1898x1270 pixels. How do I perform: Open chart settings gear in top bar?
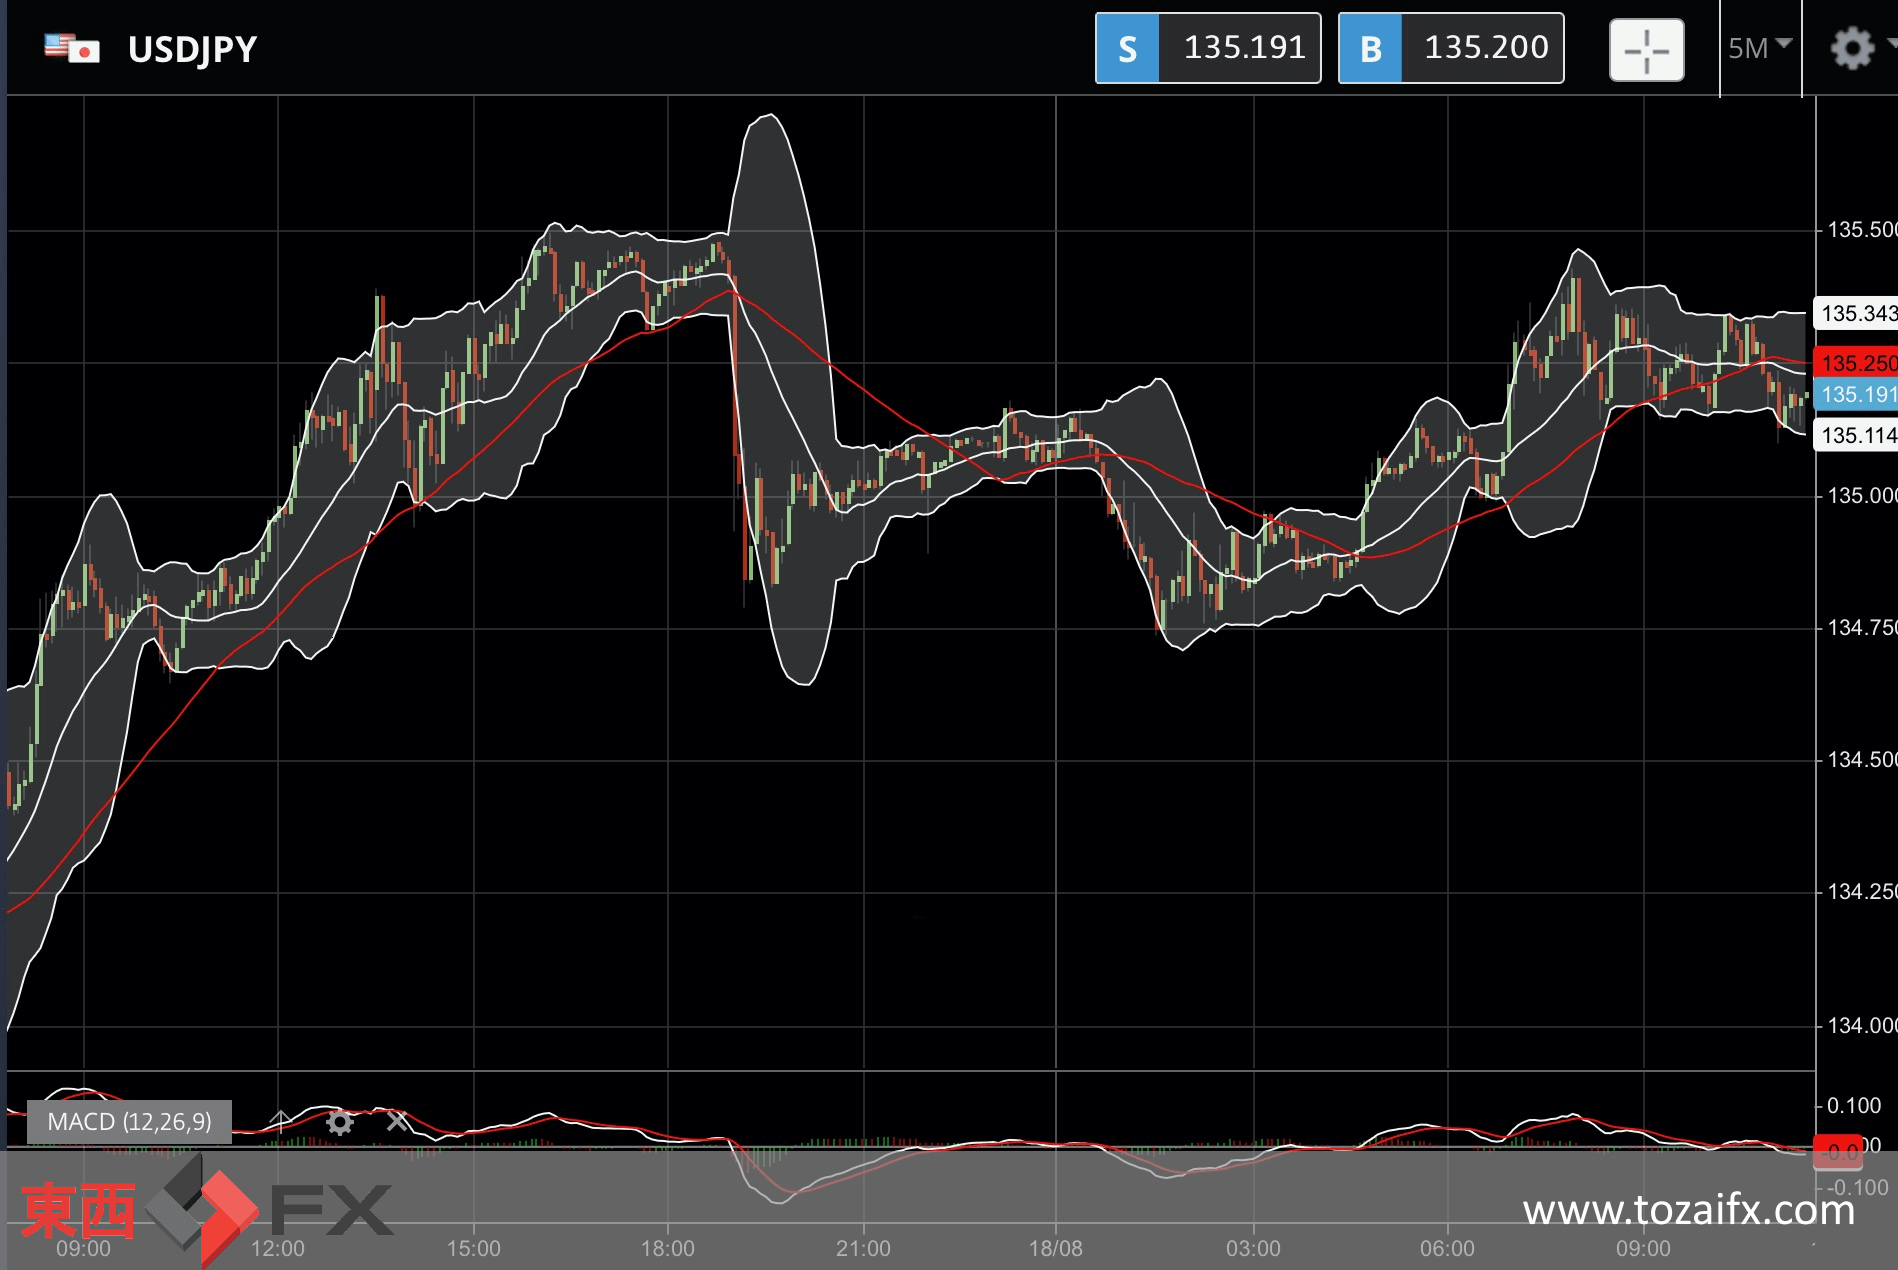coord(1852,48)
